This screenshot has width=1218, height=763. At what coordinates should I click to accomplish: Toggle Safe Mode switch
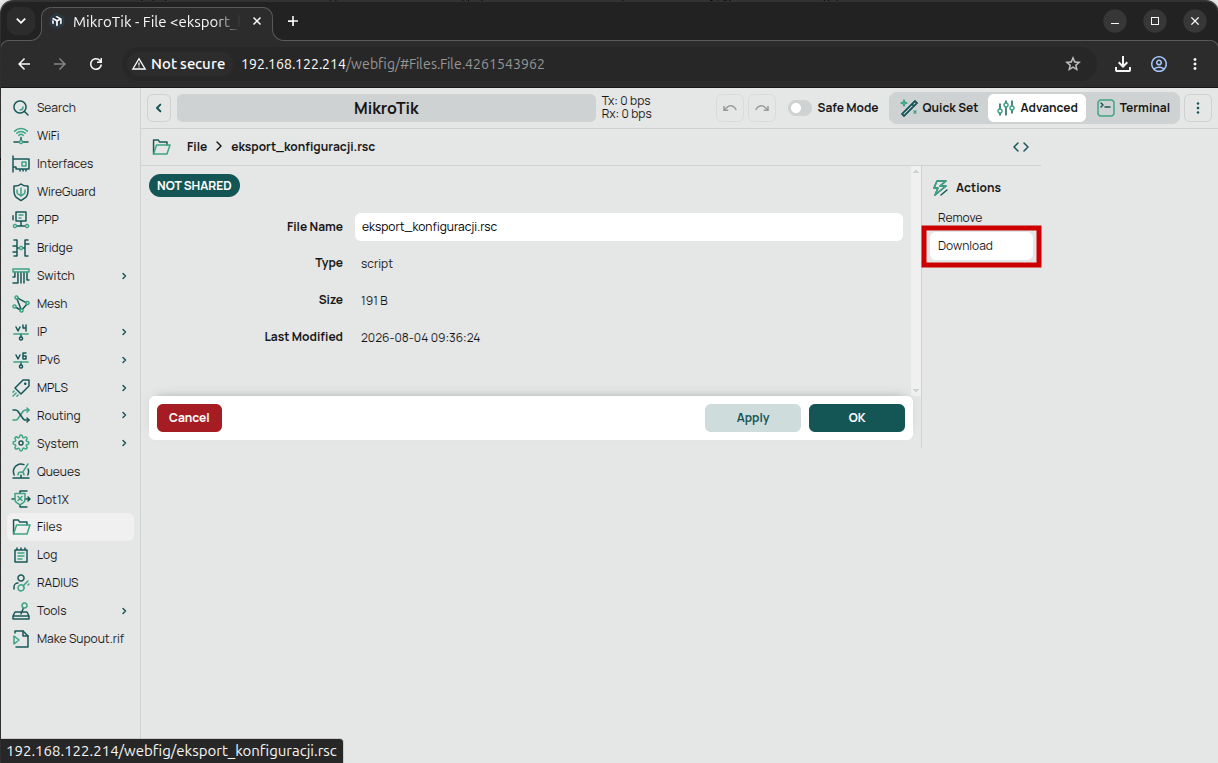coord(799,108)
